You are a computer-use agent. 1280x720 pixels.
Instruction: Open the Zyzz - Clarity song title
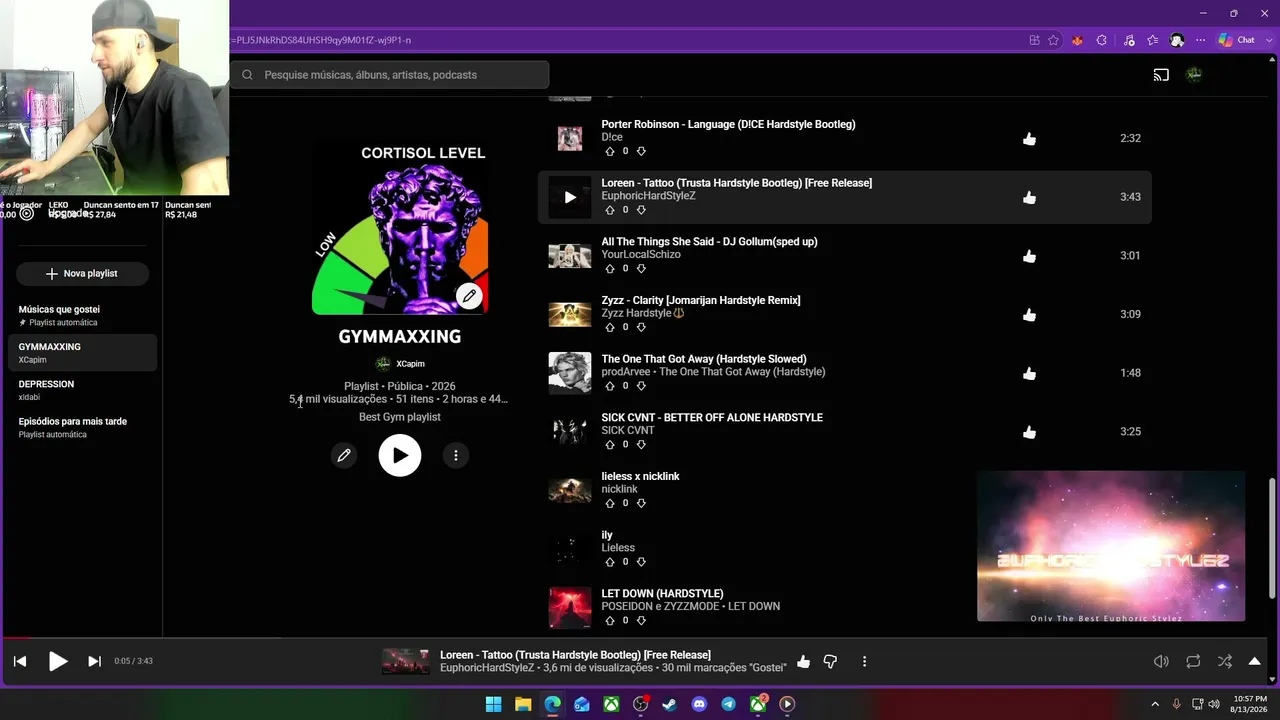click(x=701, y=300)
